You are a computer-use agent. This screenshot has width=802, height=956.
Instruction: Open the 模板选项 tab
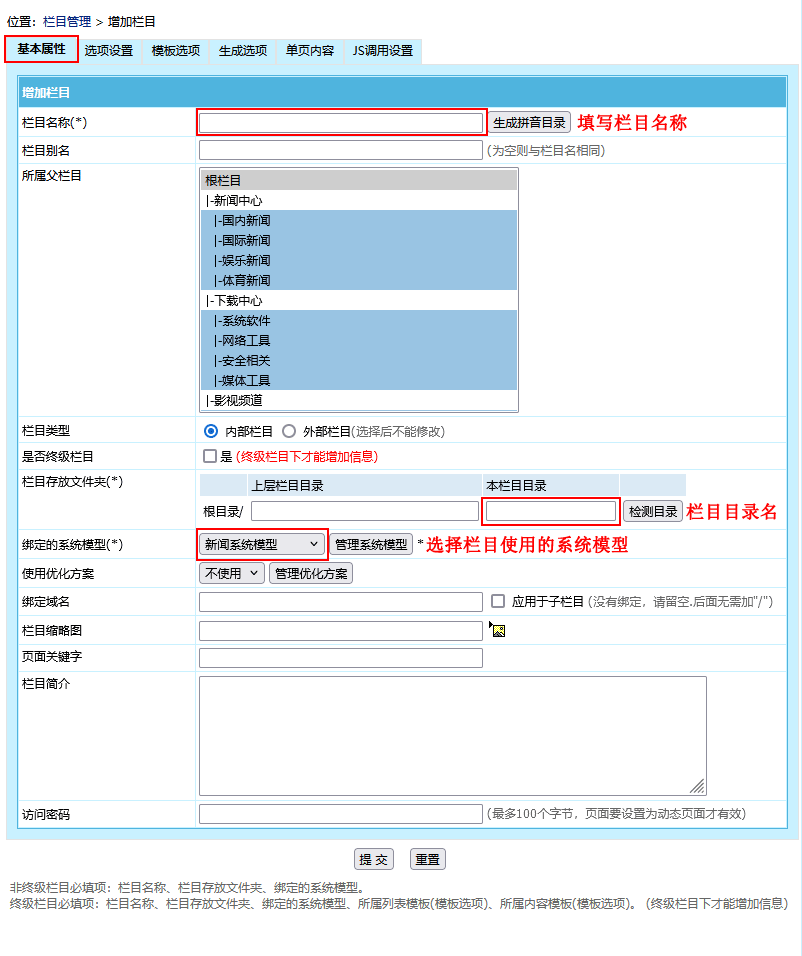(175, 51)
